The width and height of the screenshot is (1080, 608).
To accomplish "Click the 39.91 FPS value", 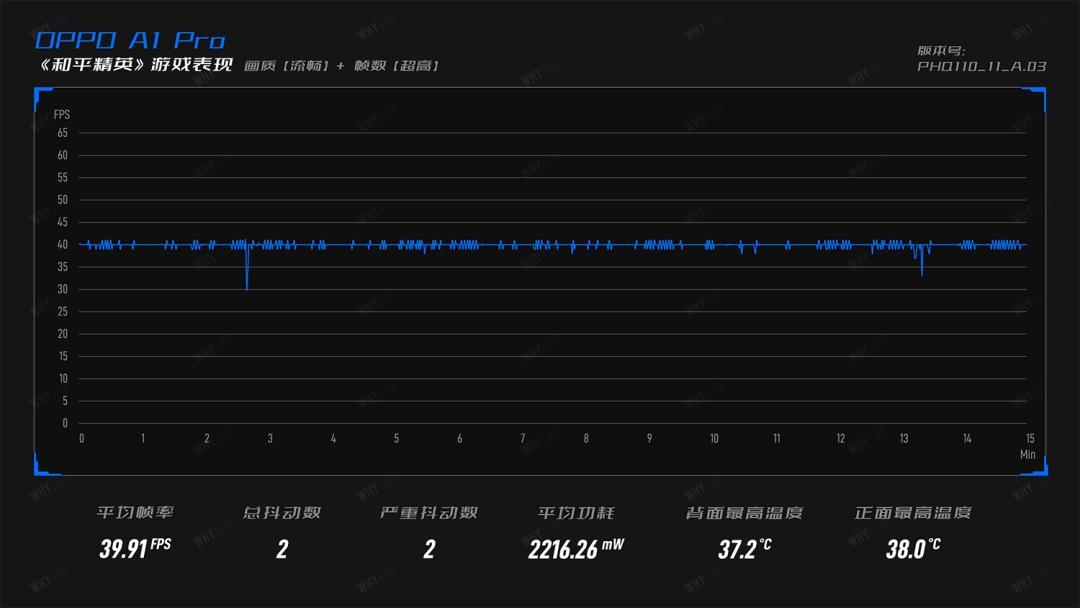I will (135, 548).
